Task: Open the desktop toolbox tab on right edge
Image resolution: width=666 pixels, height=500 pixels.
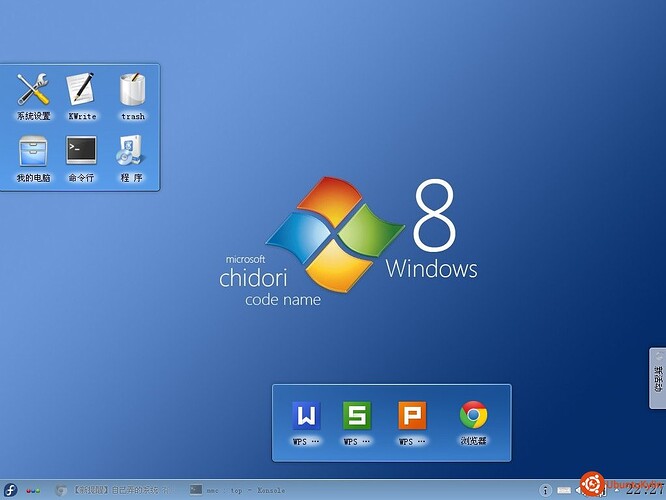Action: tap(658, 378)
